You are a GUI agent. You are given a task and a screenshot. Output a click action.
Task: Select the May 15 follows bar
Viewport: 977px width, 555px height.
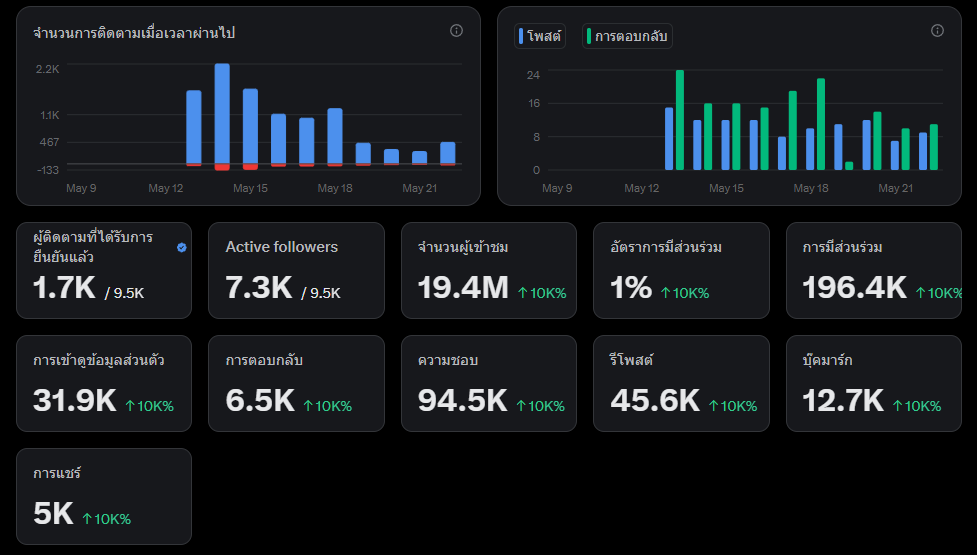(x=250, y=126)
